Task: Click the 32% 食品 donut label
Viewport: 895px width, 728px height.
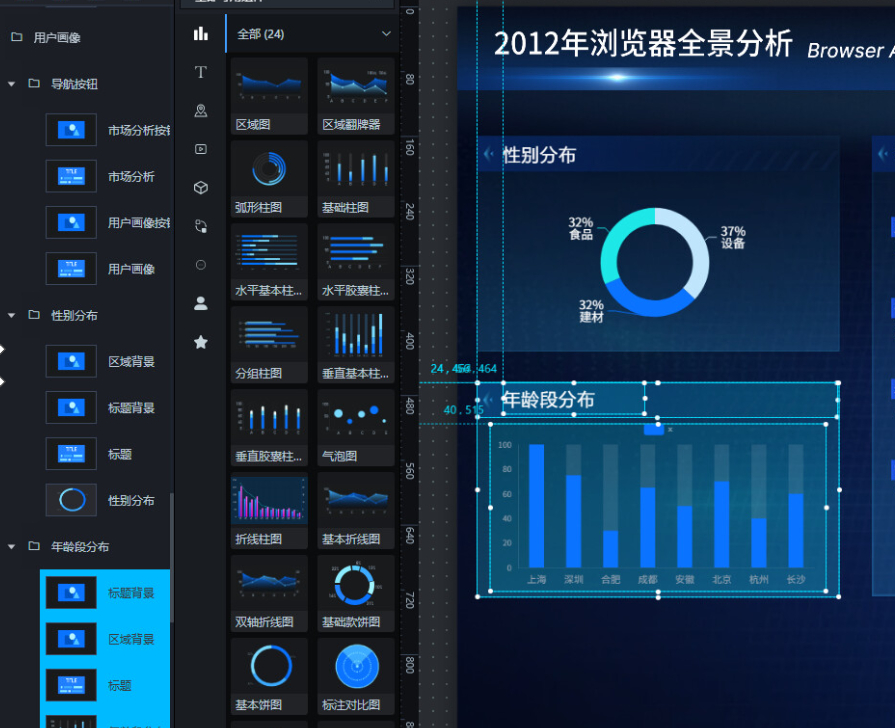Action: click(581, 228)
